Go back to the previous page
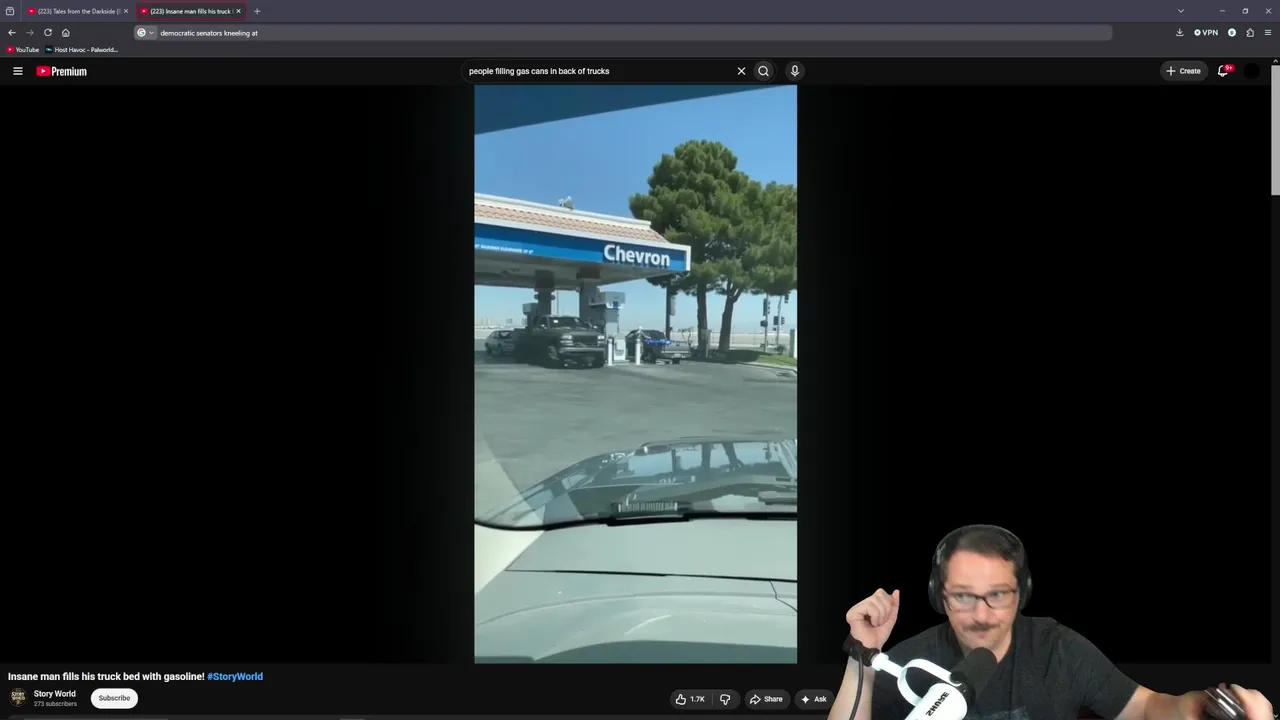This screenshot has height=720, width=1280. 12,32
